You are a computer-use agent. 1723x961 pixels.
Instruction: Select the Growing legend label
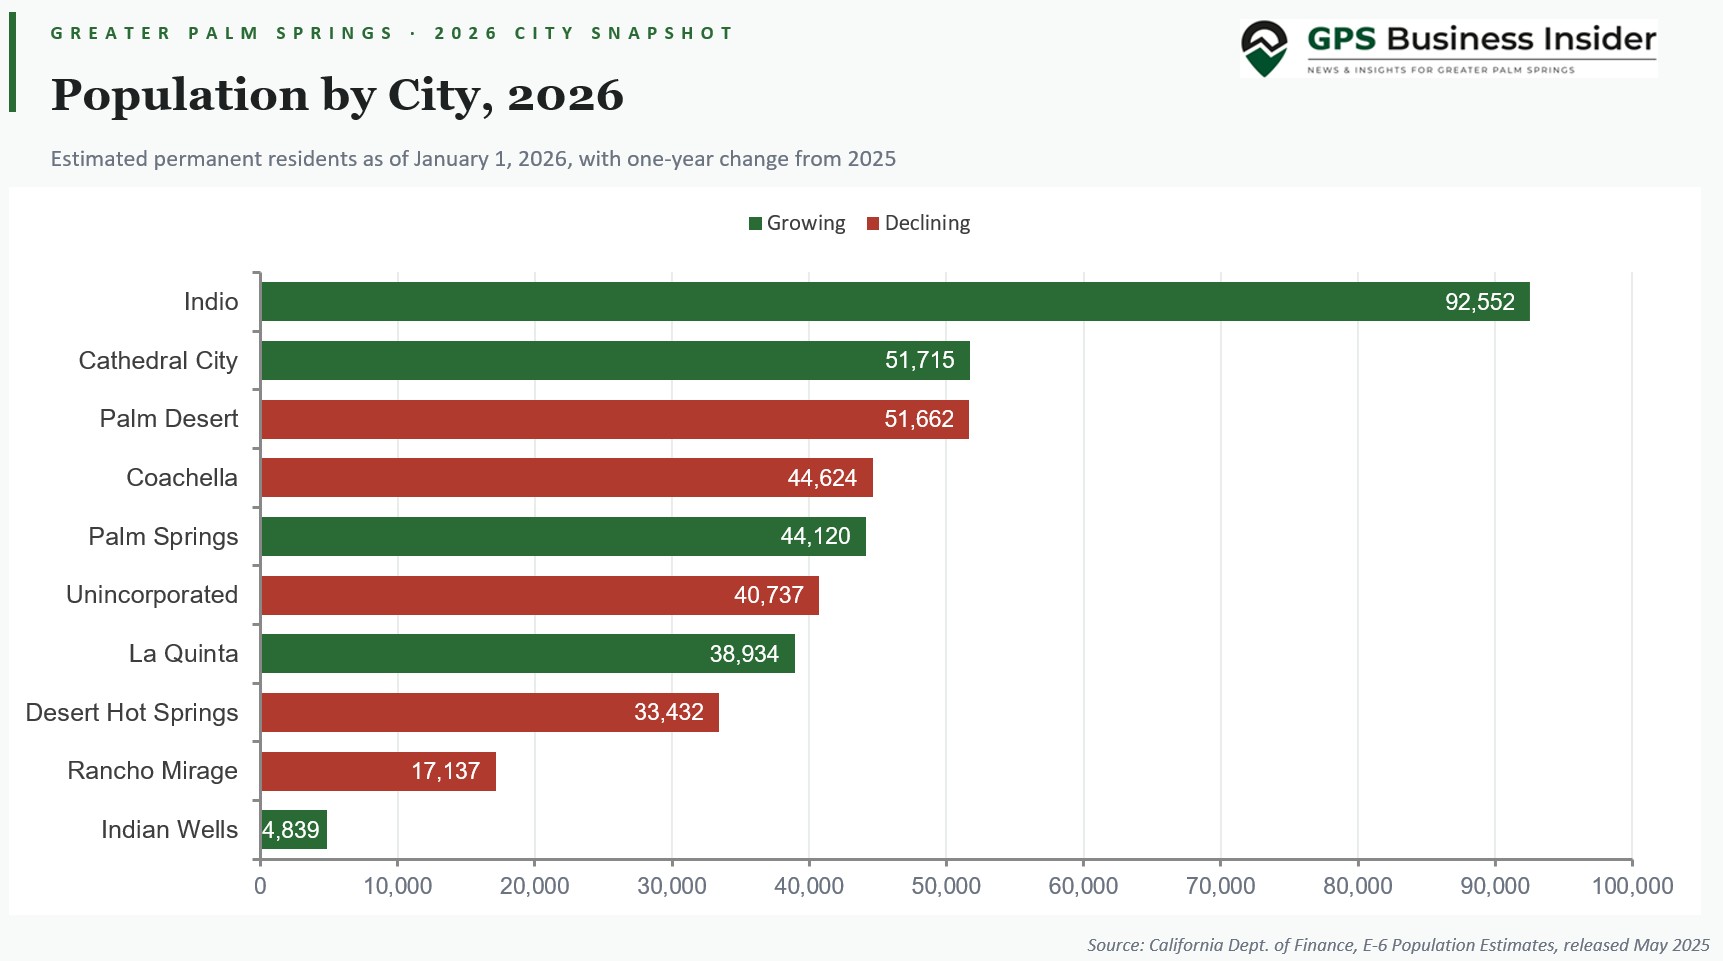806,223
